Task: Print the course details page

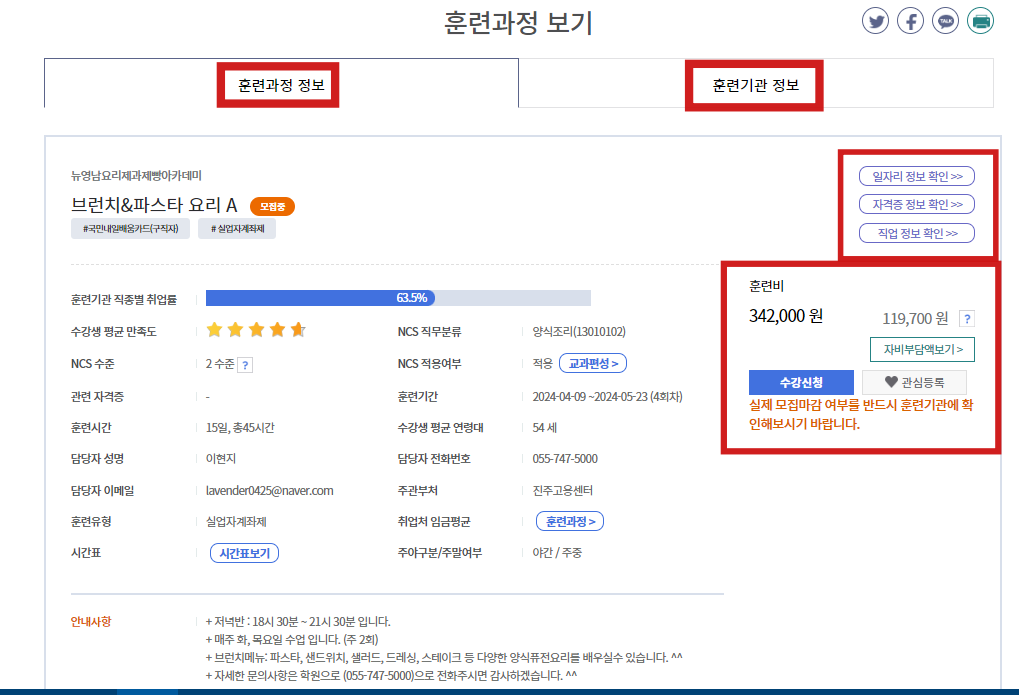Action: (980, 20)
